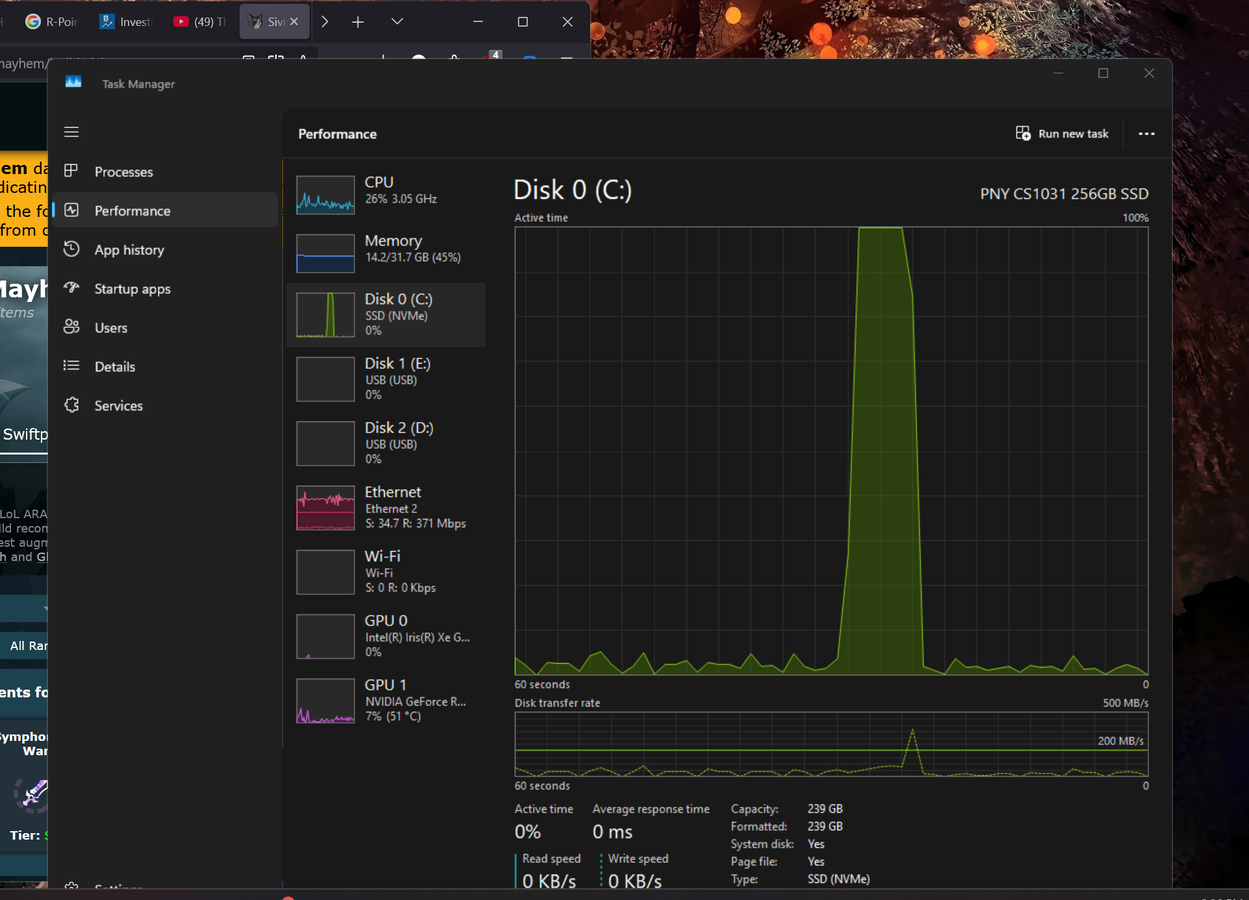Switch to the YouTube browser tab
Image resolution: width=1249 pixels, height=900 pixels.
tap(199, 22)
